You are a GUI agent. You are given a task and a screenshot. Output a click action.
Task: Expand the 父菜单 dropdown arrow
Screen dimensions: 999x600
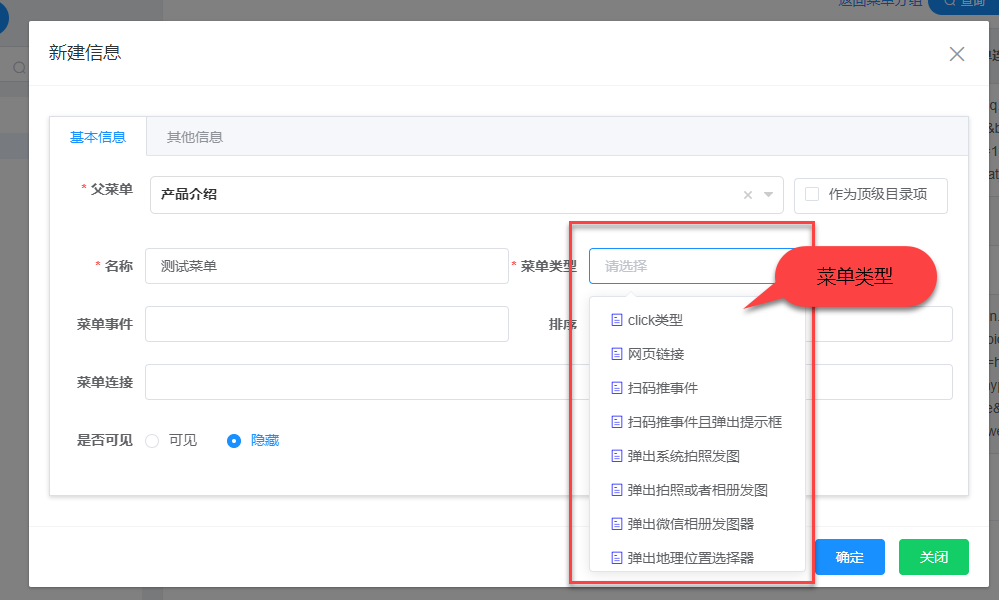[x=768, y=195]
